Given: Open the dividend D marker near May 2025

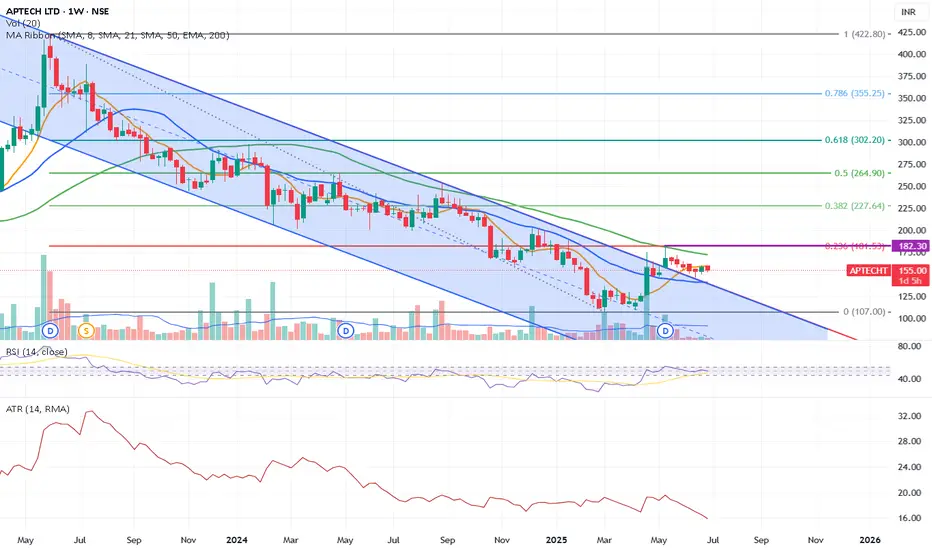Looking at the screenshot, I should click(x=665, y=330).
